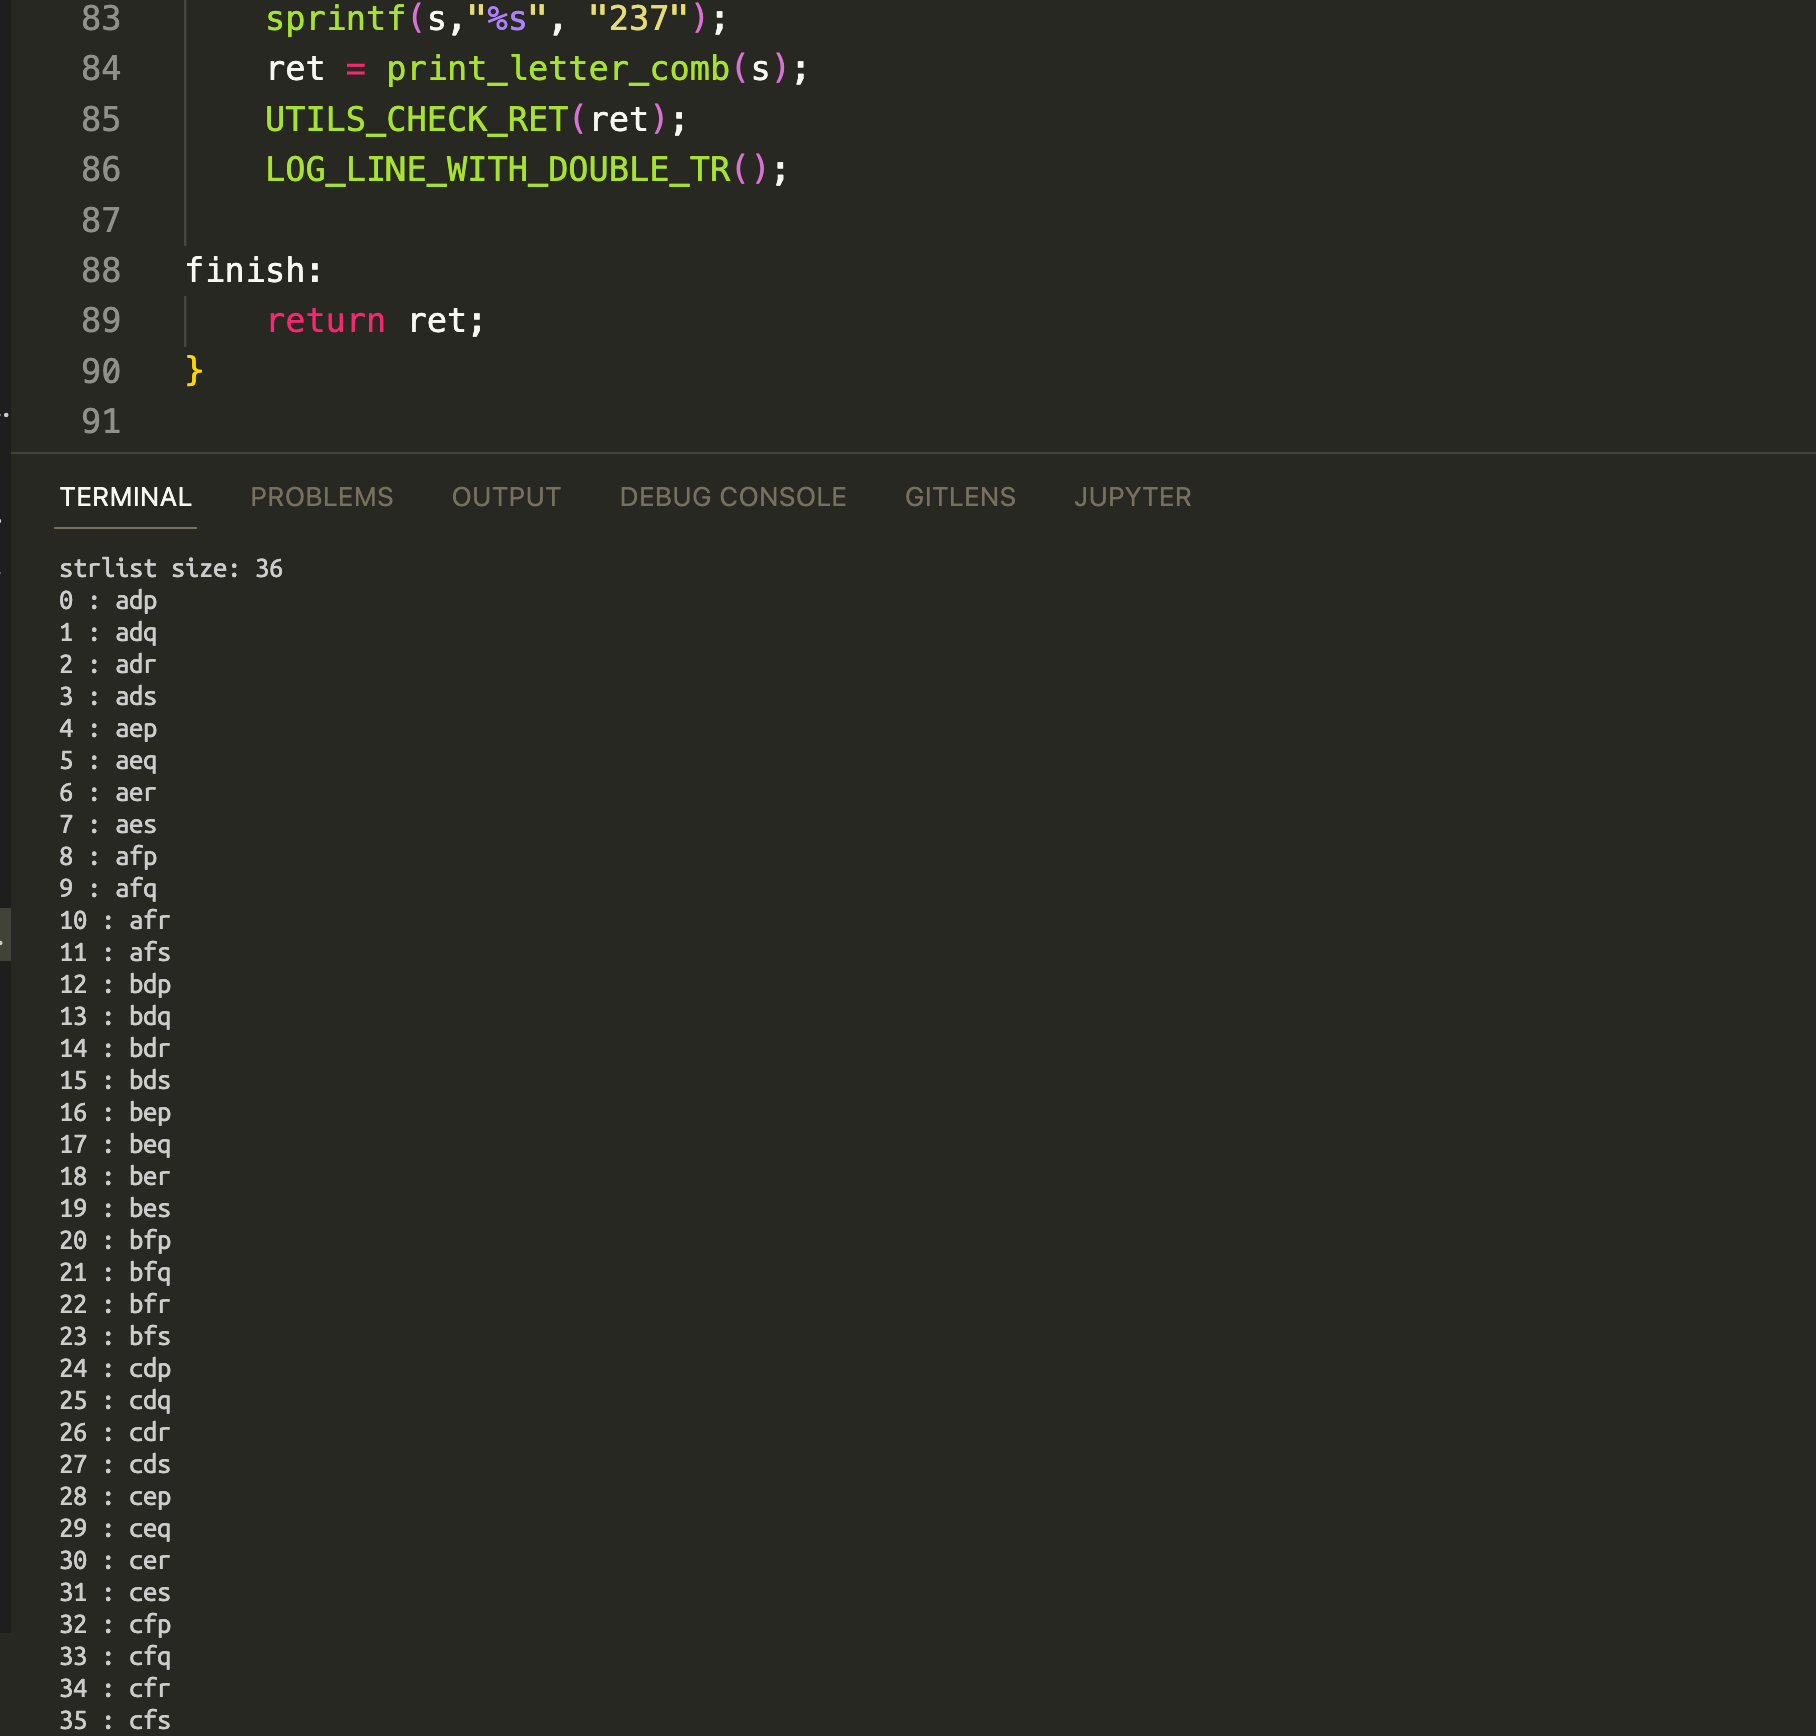
Task: Click the strlist size: 36 terminal line
Action: click(171, 568)
